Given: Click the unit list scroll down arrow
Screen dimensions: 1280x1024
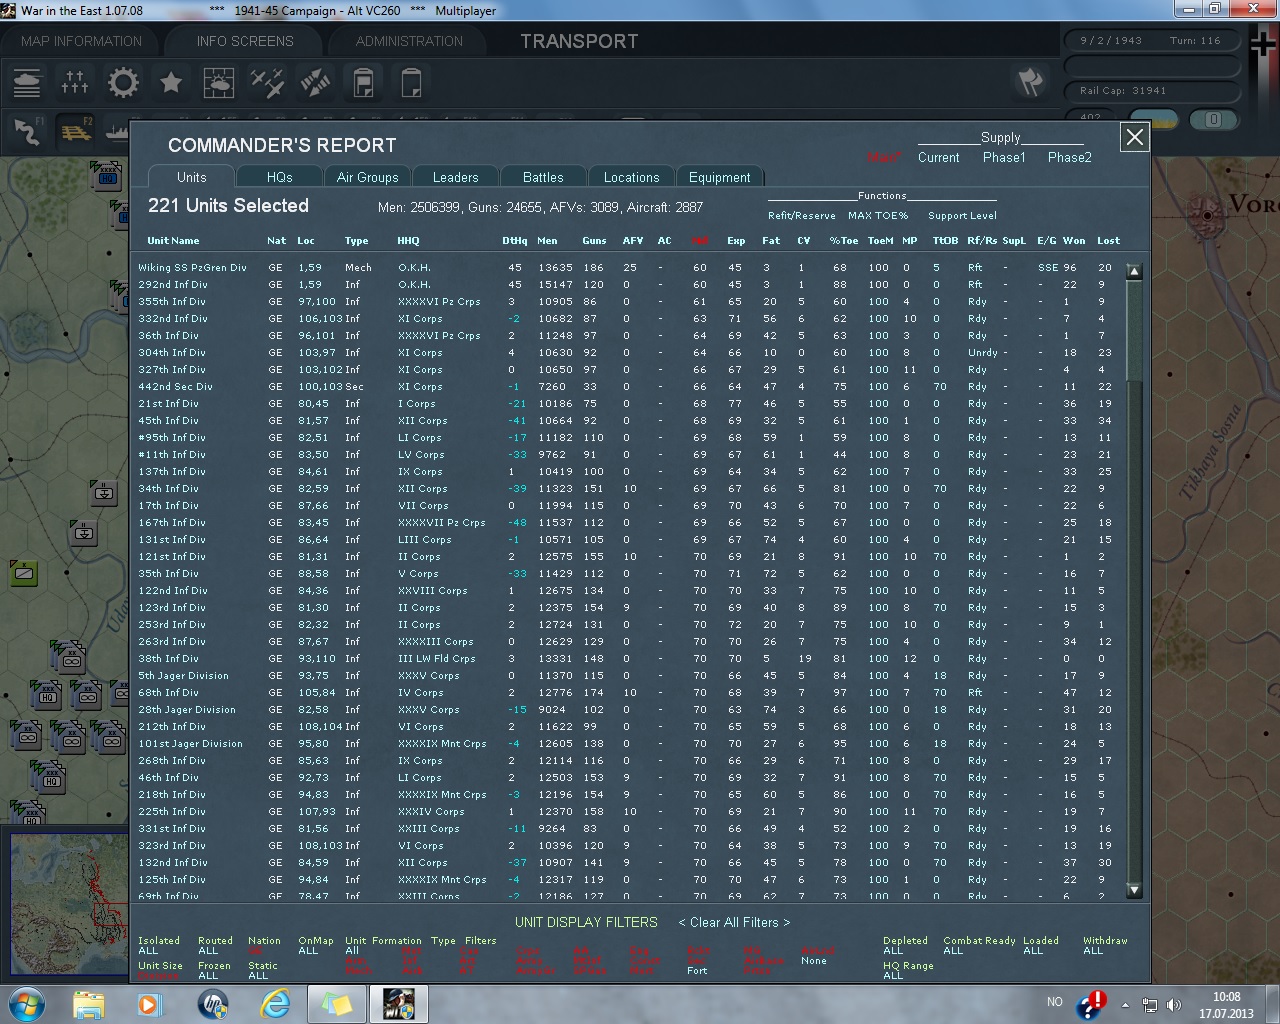Looking at the screenshot, I should (1134, 889).
